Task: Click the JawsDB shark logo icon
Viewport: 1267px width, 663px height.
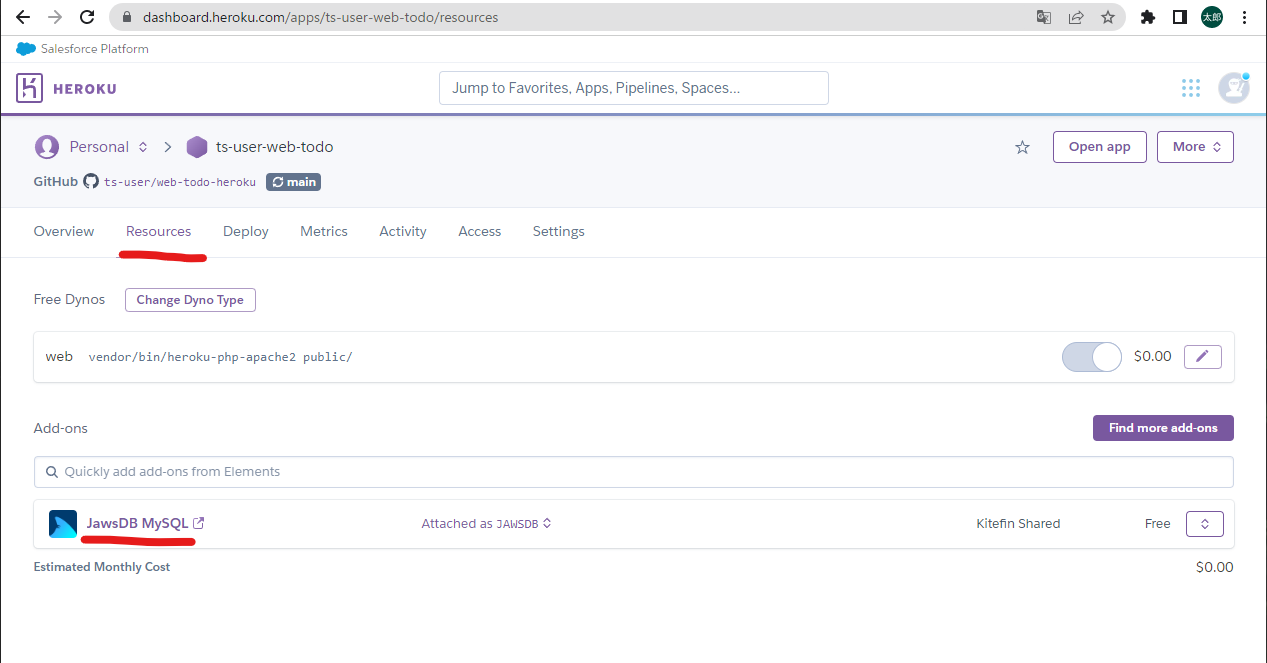Action: pos(63,524)
